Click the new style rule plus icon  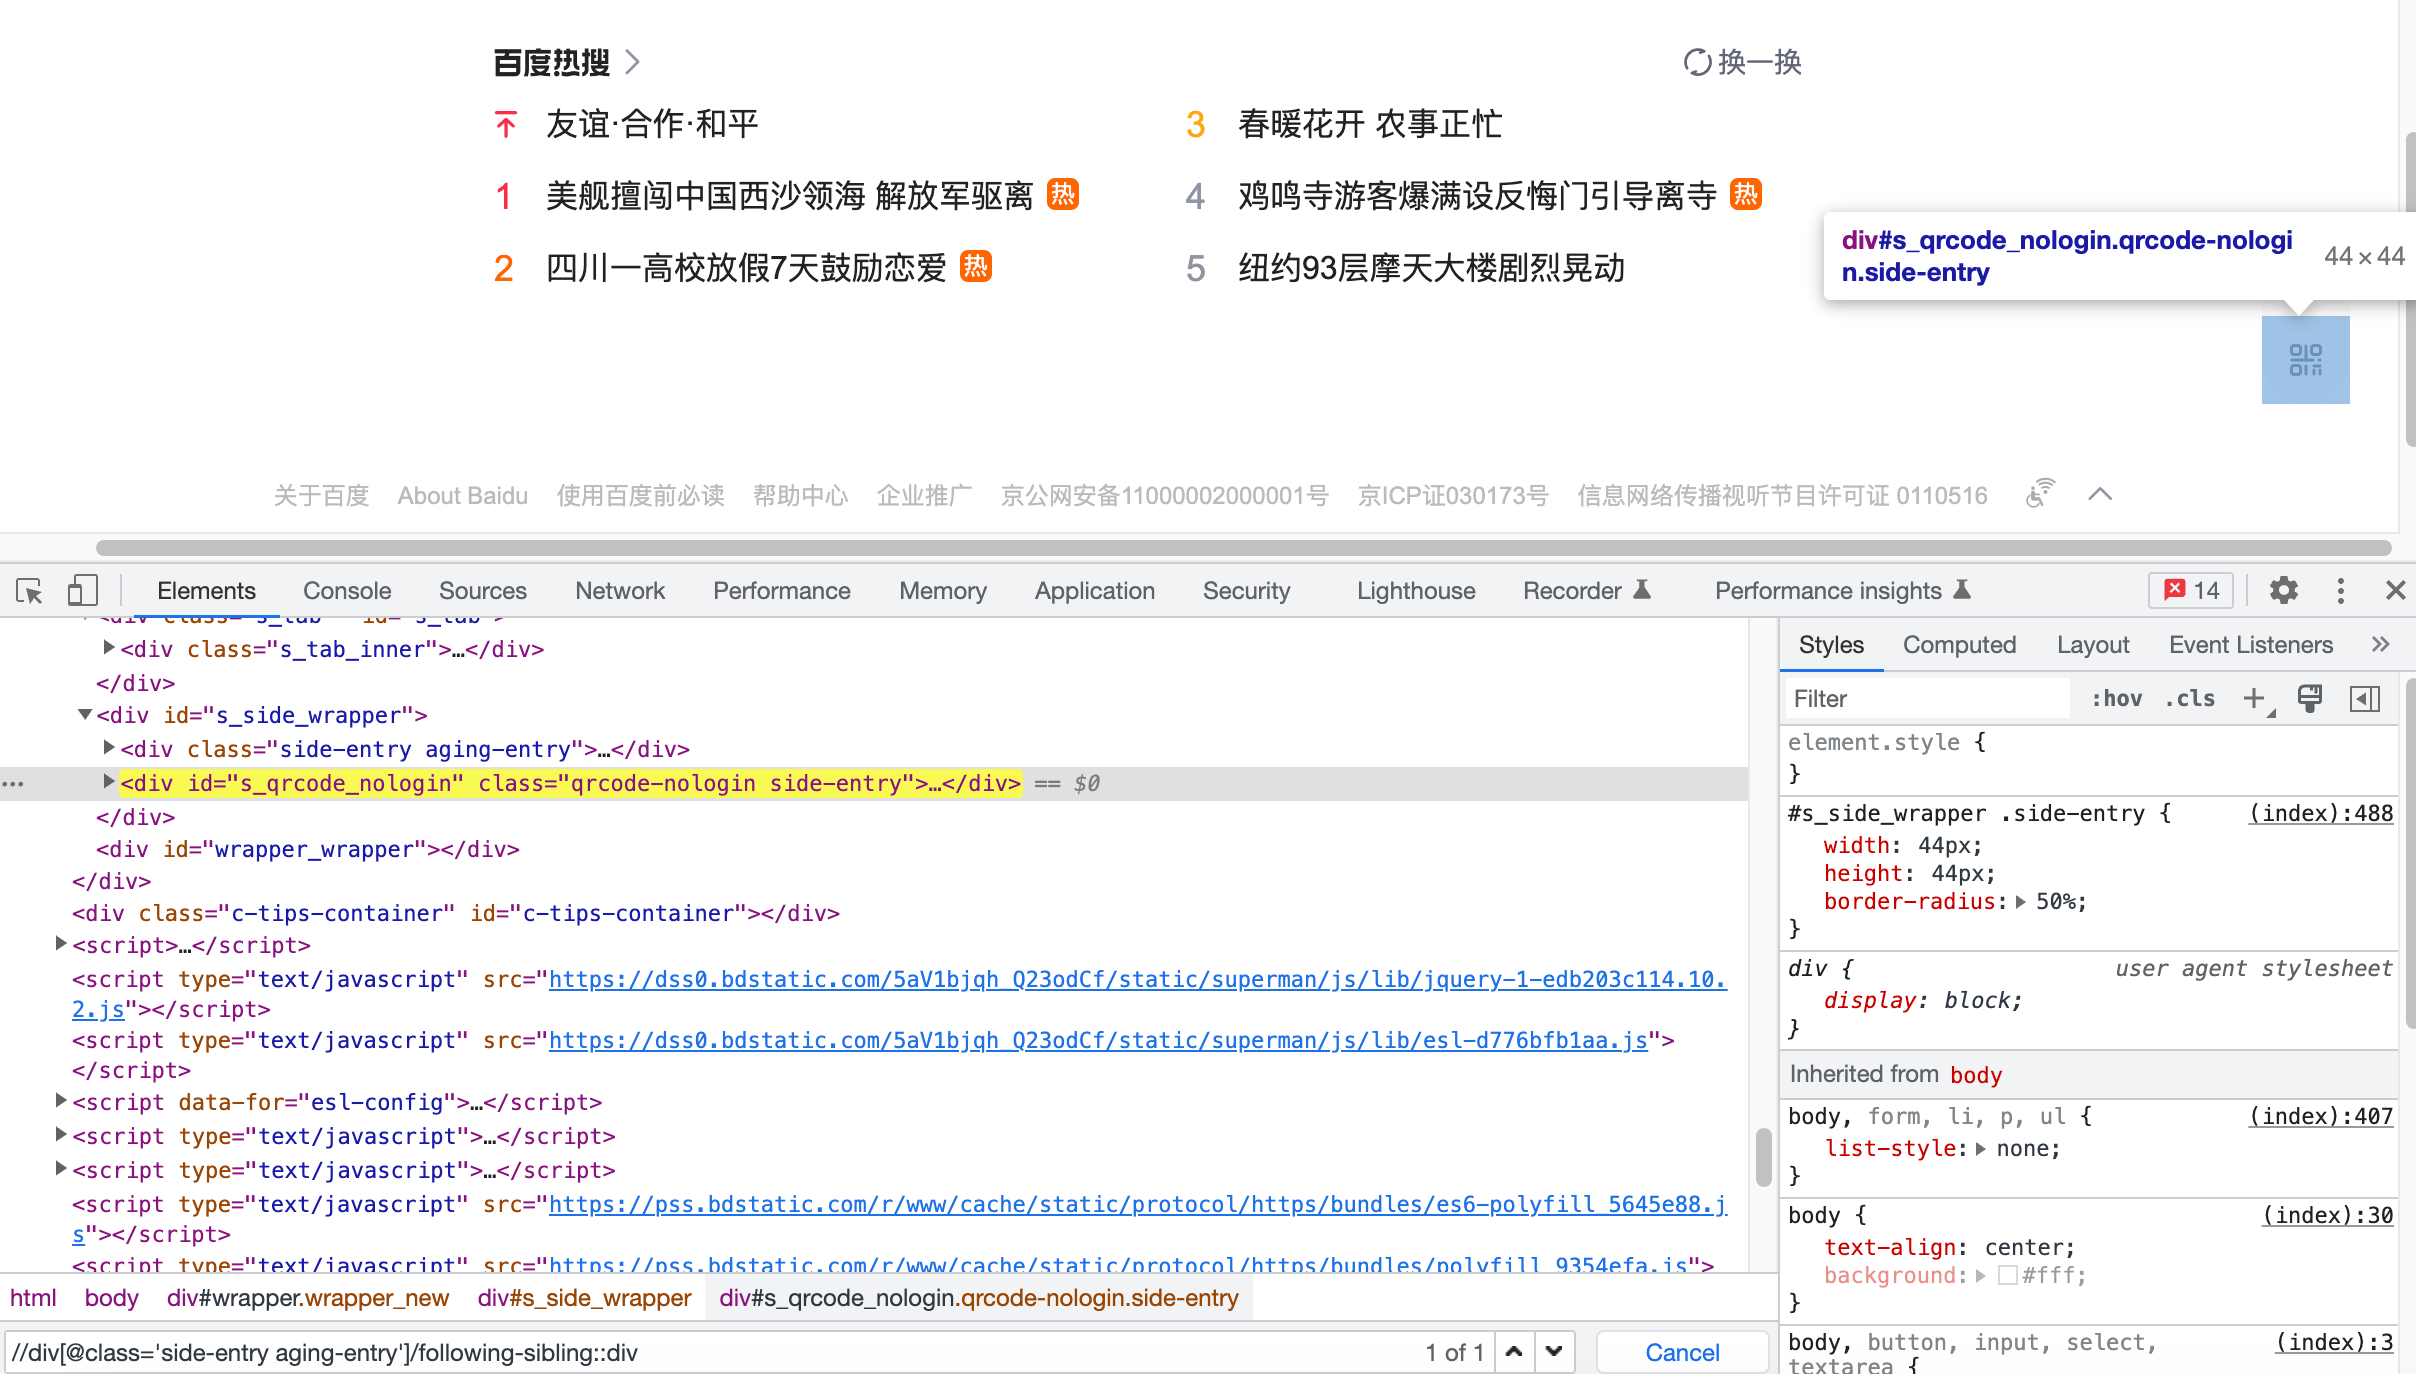tap(2254, 698)
